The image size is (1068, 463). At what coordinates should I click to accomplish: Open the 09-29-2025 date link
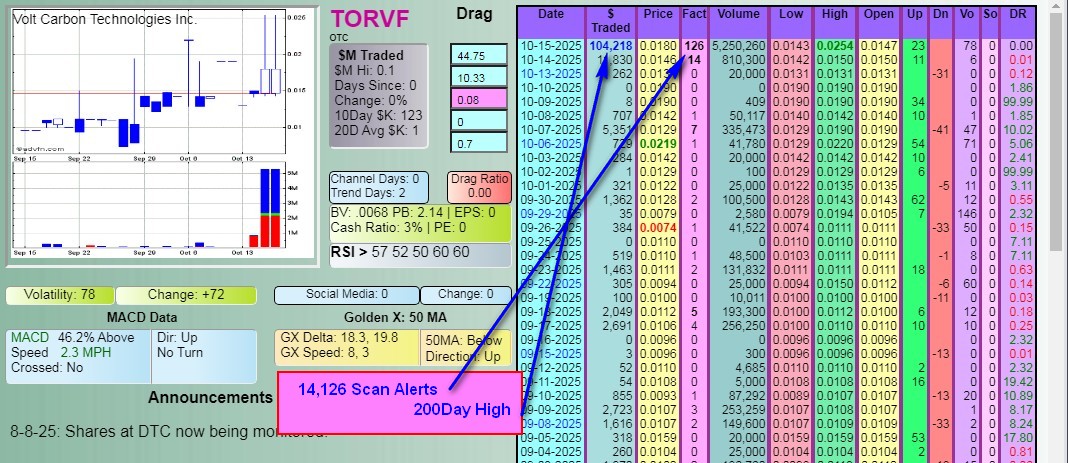coord(550,213)
